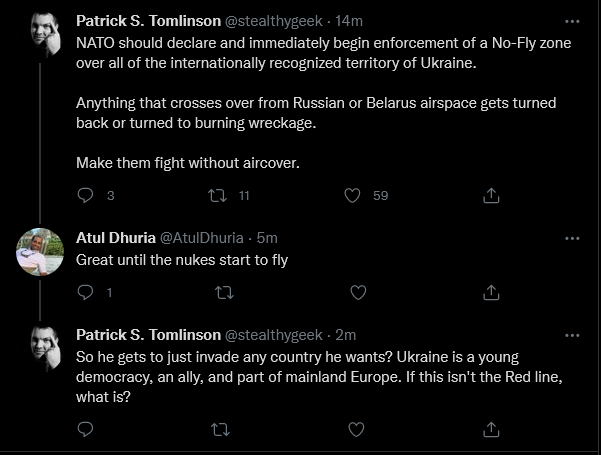The image size is (601, 455).
Task: Open Patrick S. Tomlinson's avatar on the last tweet
Action: 46,348
